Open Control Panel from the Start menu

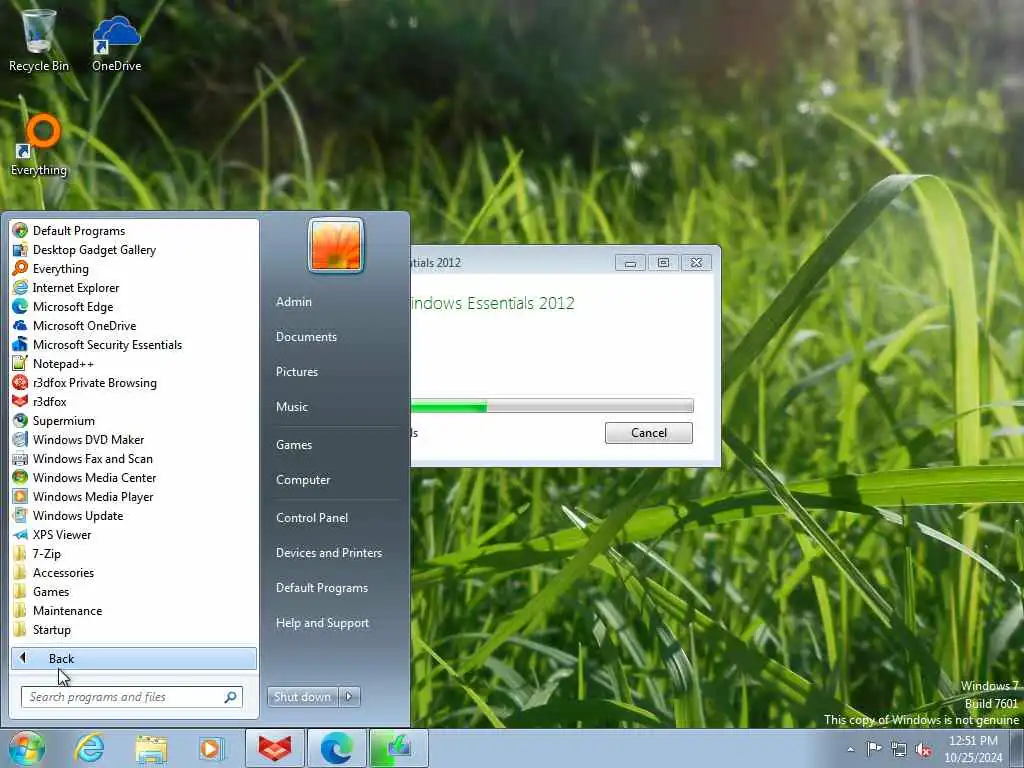(312, 517)
